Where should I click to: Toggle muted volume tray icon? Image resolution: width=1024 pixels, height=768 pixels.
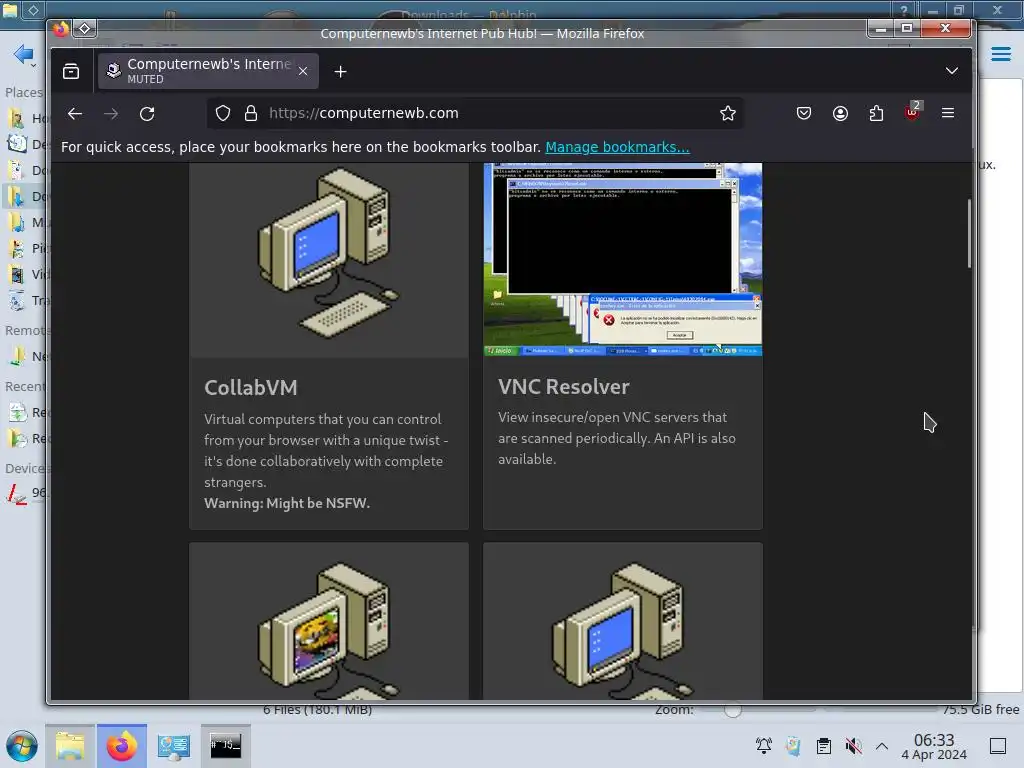pyautogui.click(x=854, y=746)
